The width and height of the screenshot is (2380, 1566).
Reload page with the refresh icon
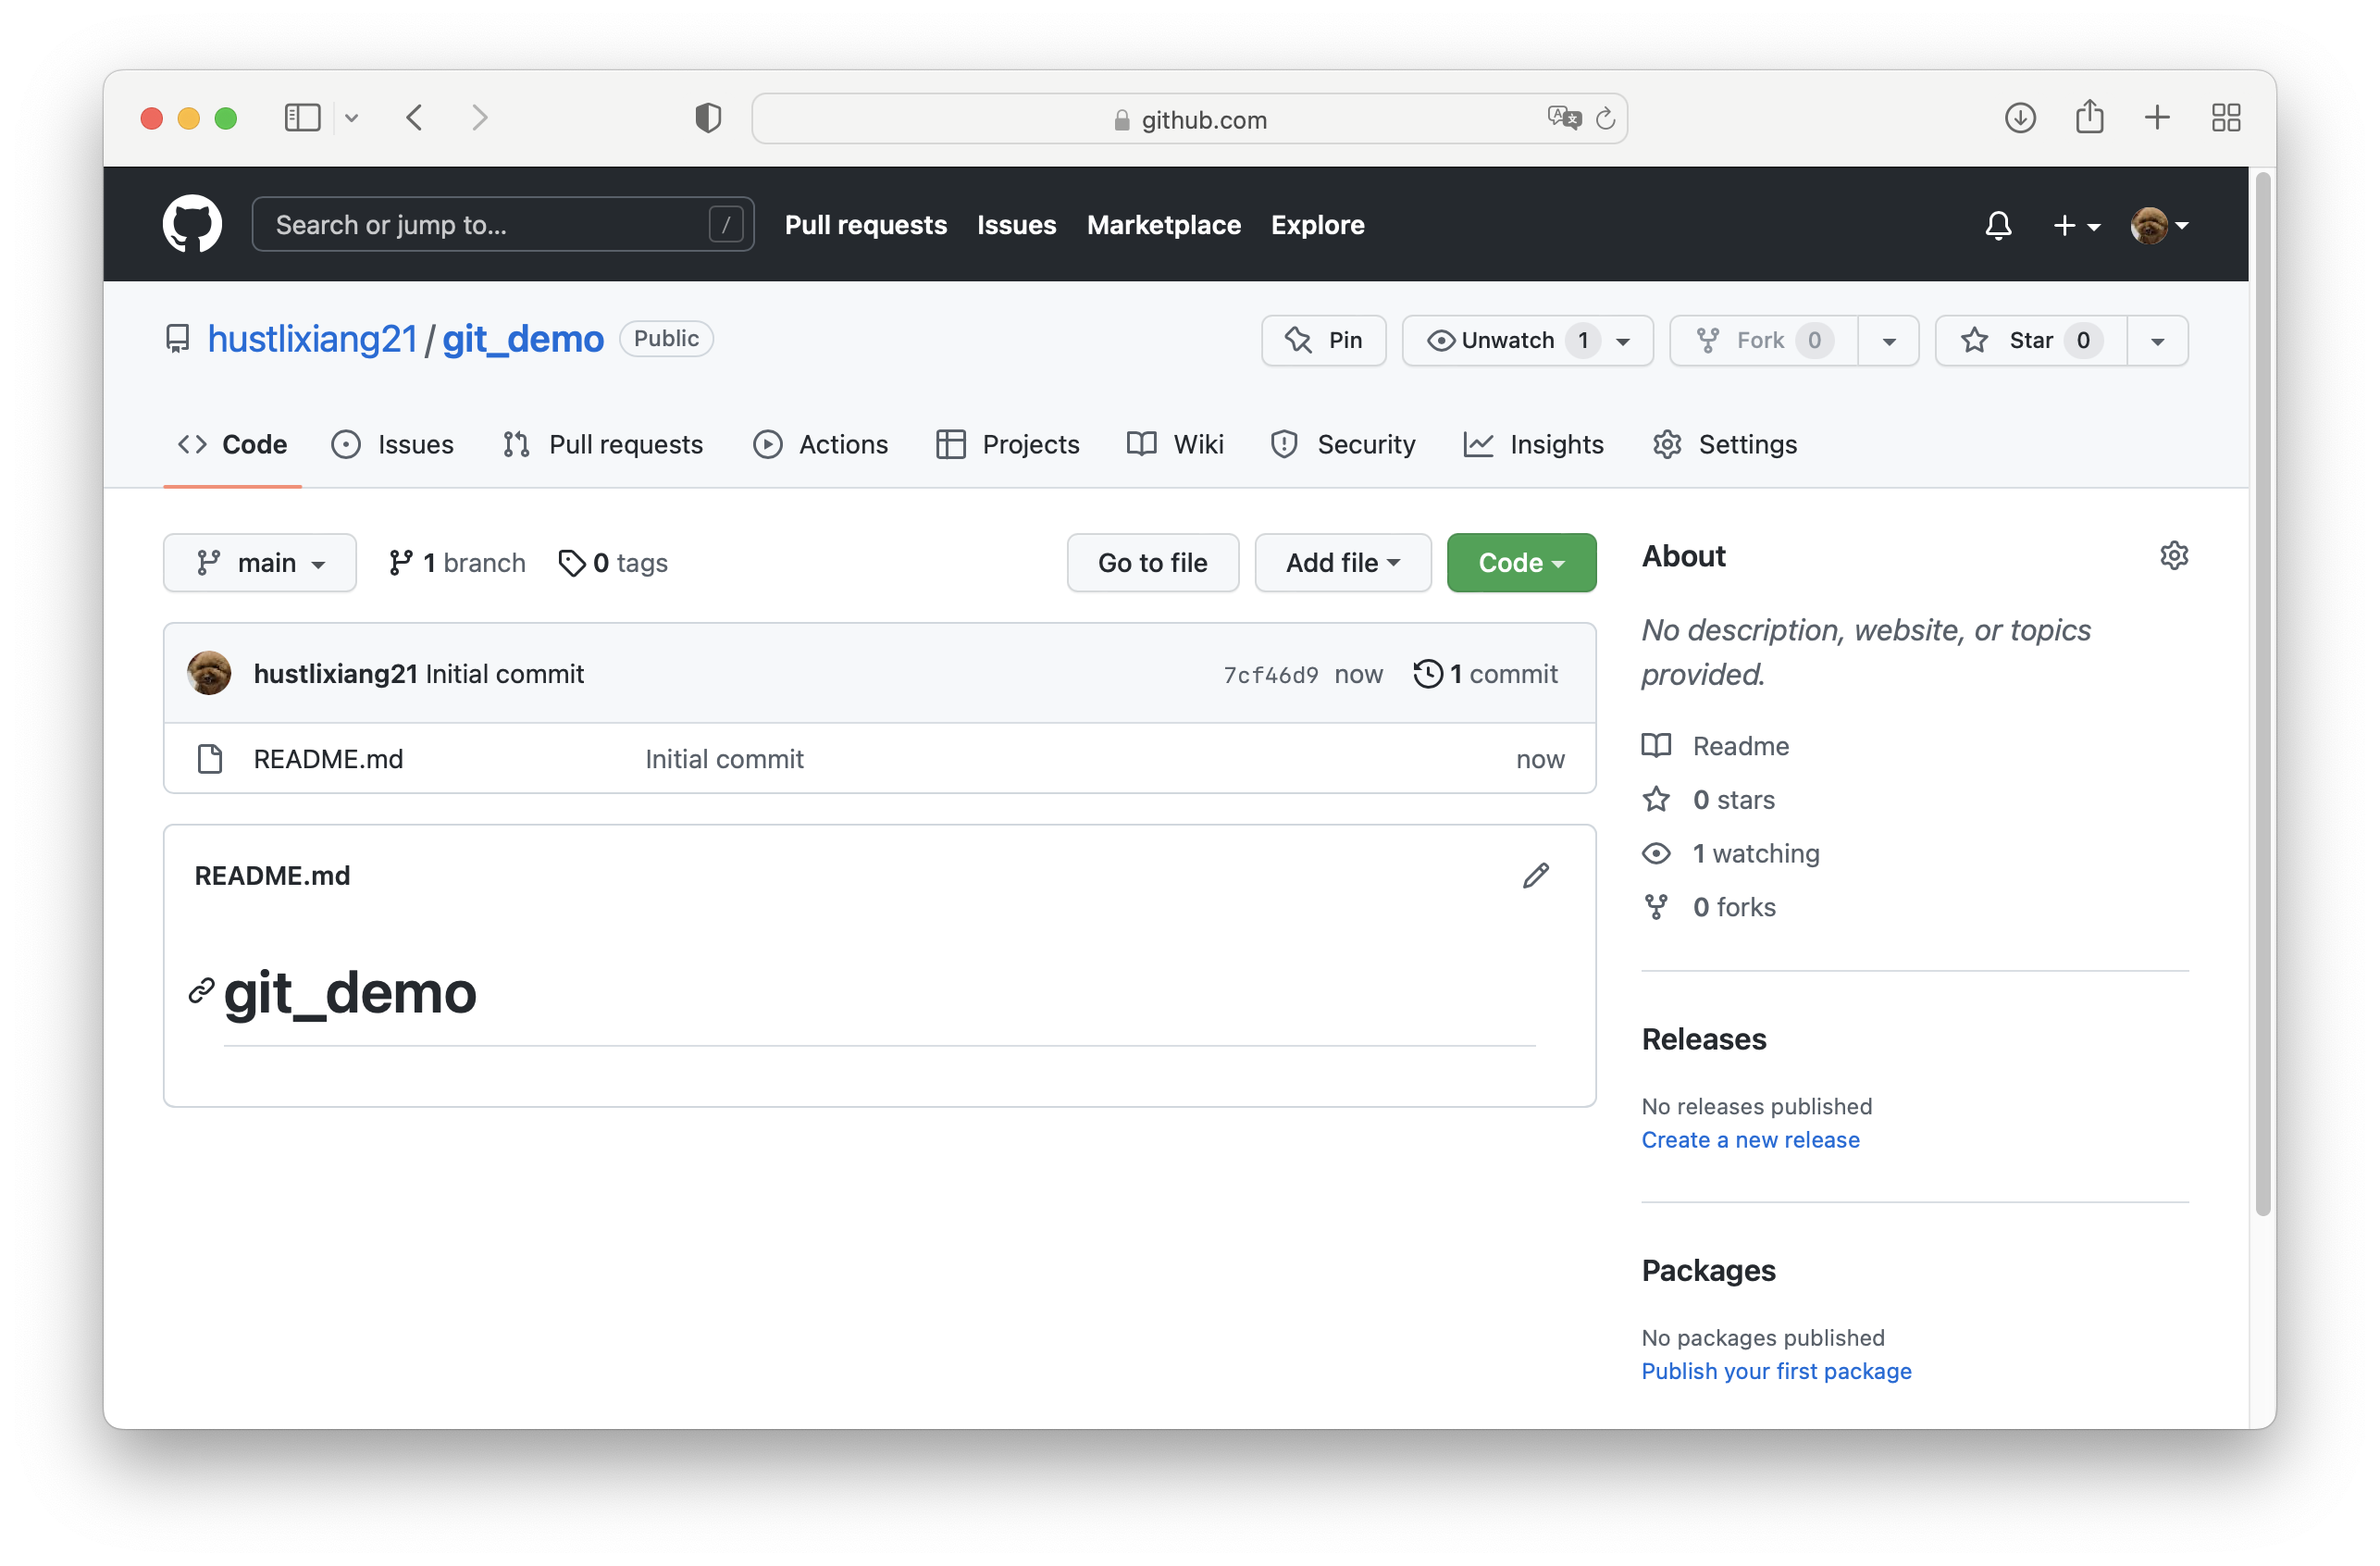(x=1605, y=119)
